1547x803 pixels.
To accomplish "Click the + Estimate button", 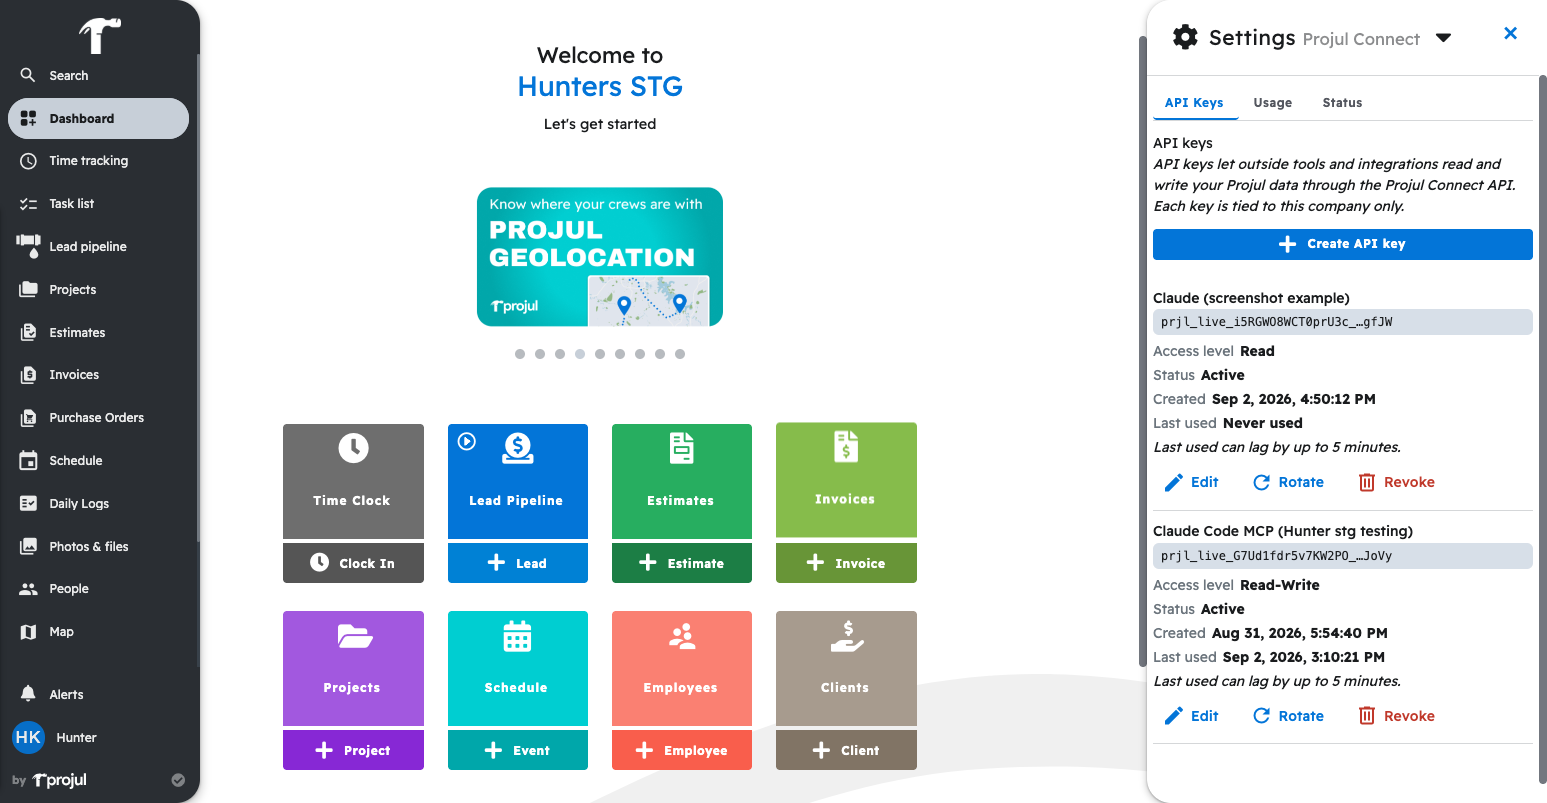I will [682, 563].
